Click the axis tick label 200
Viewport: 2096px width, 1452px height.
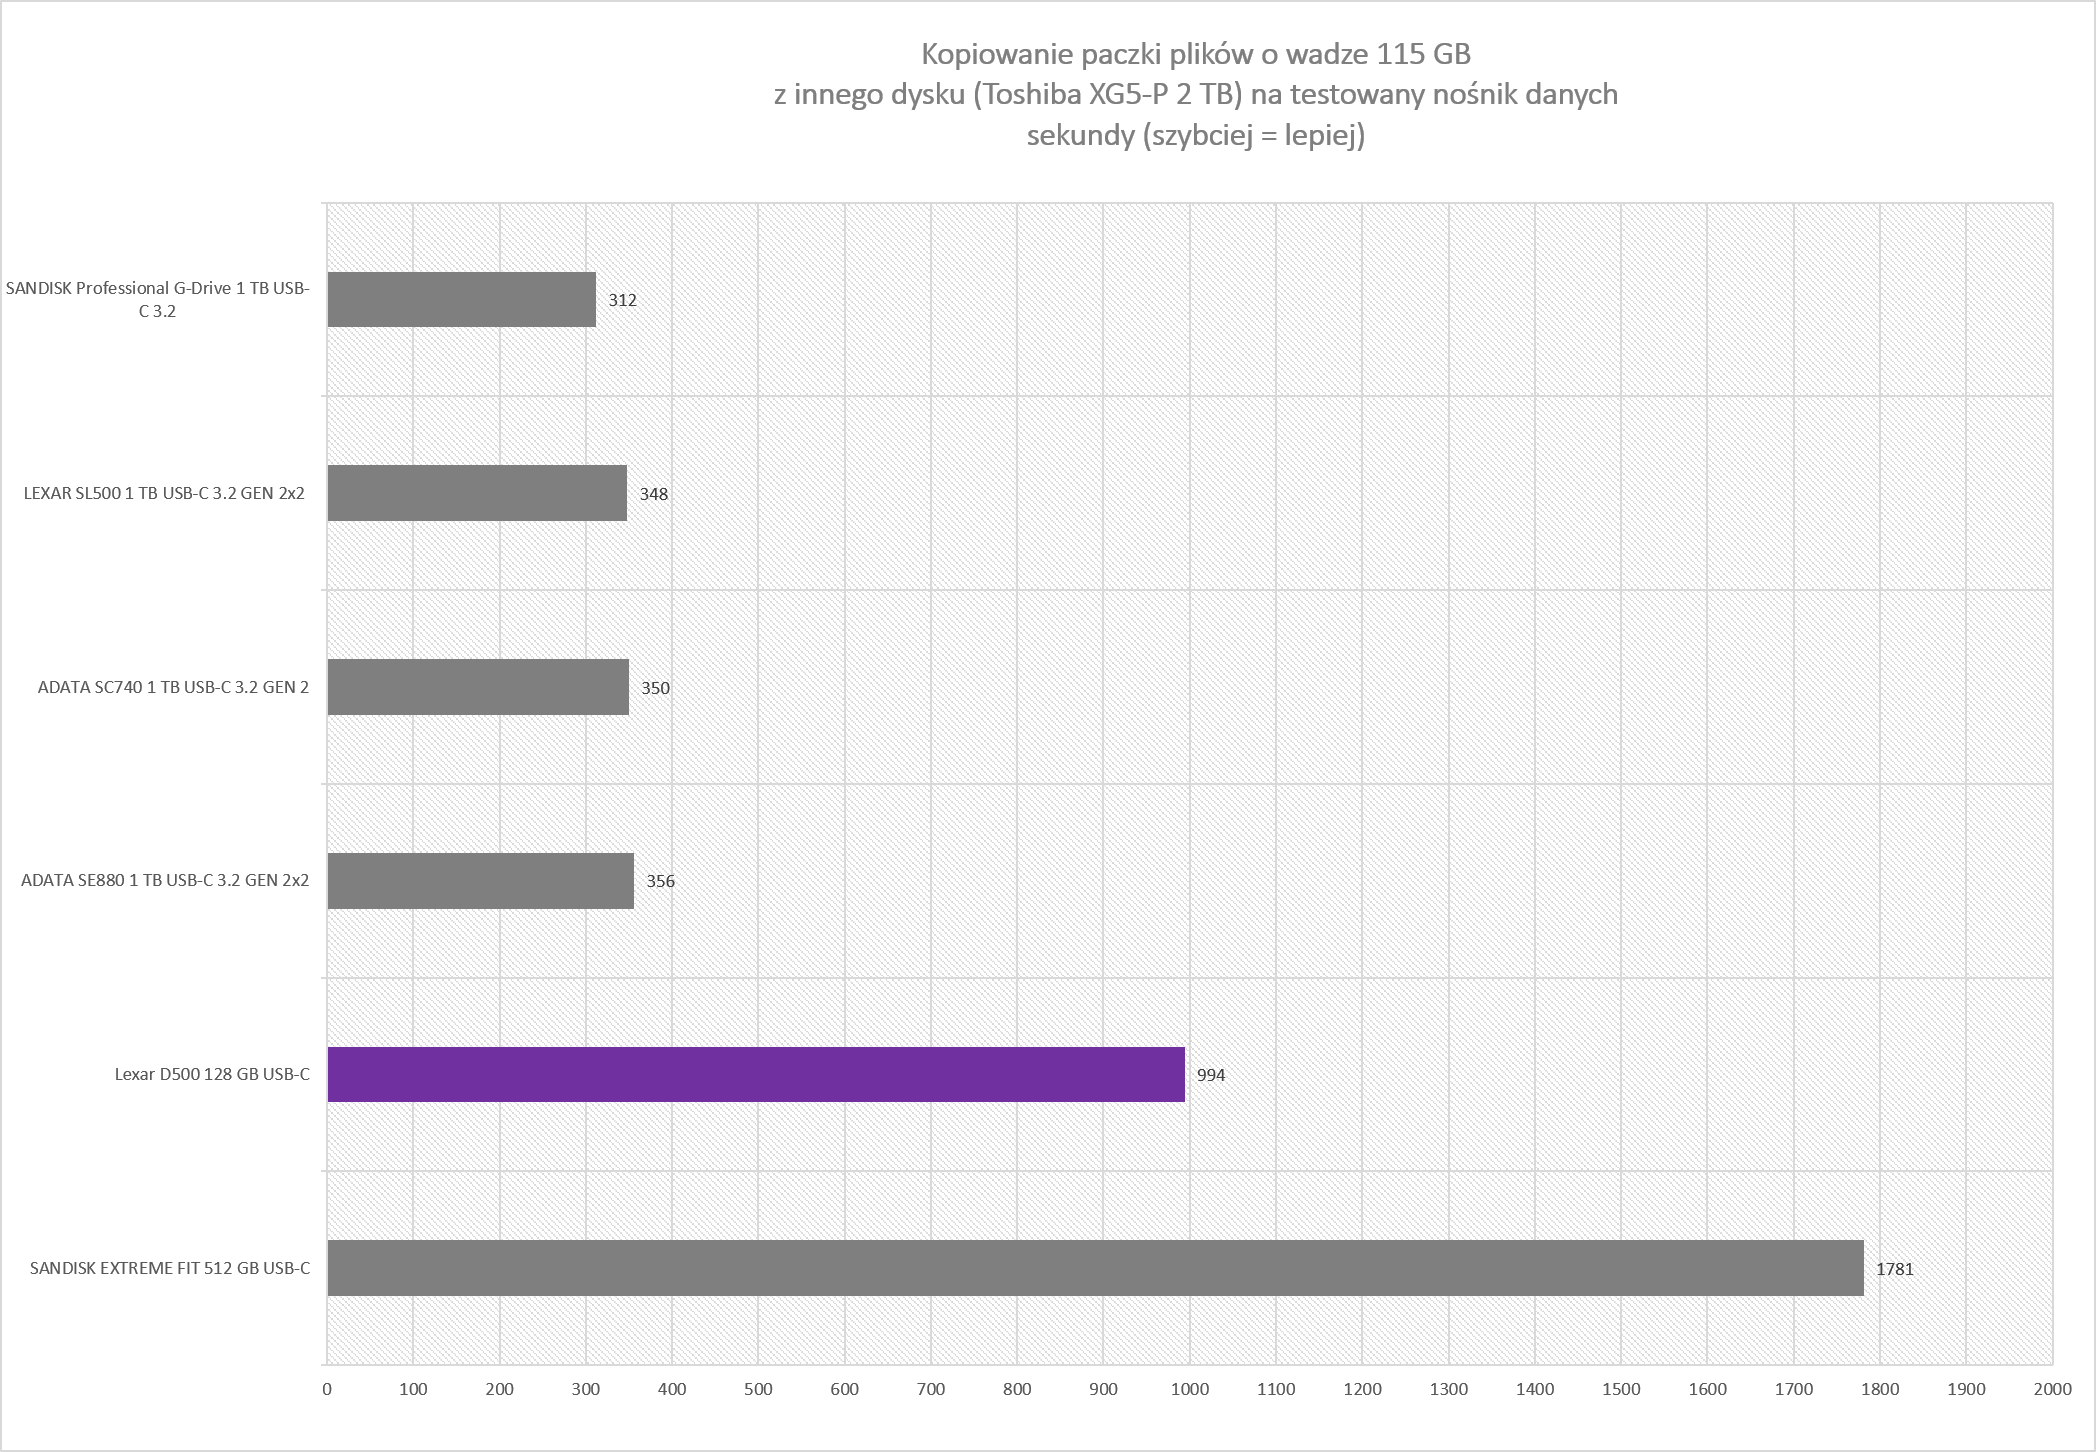(500, 1389)
